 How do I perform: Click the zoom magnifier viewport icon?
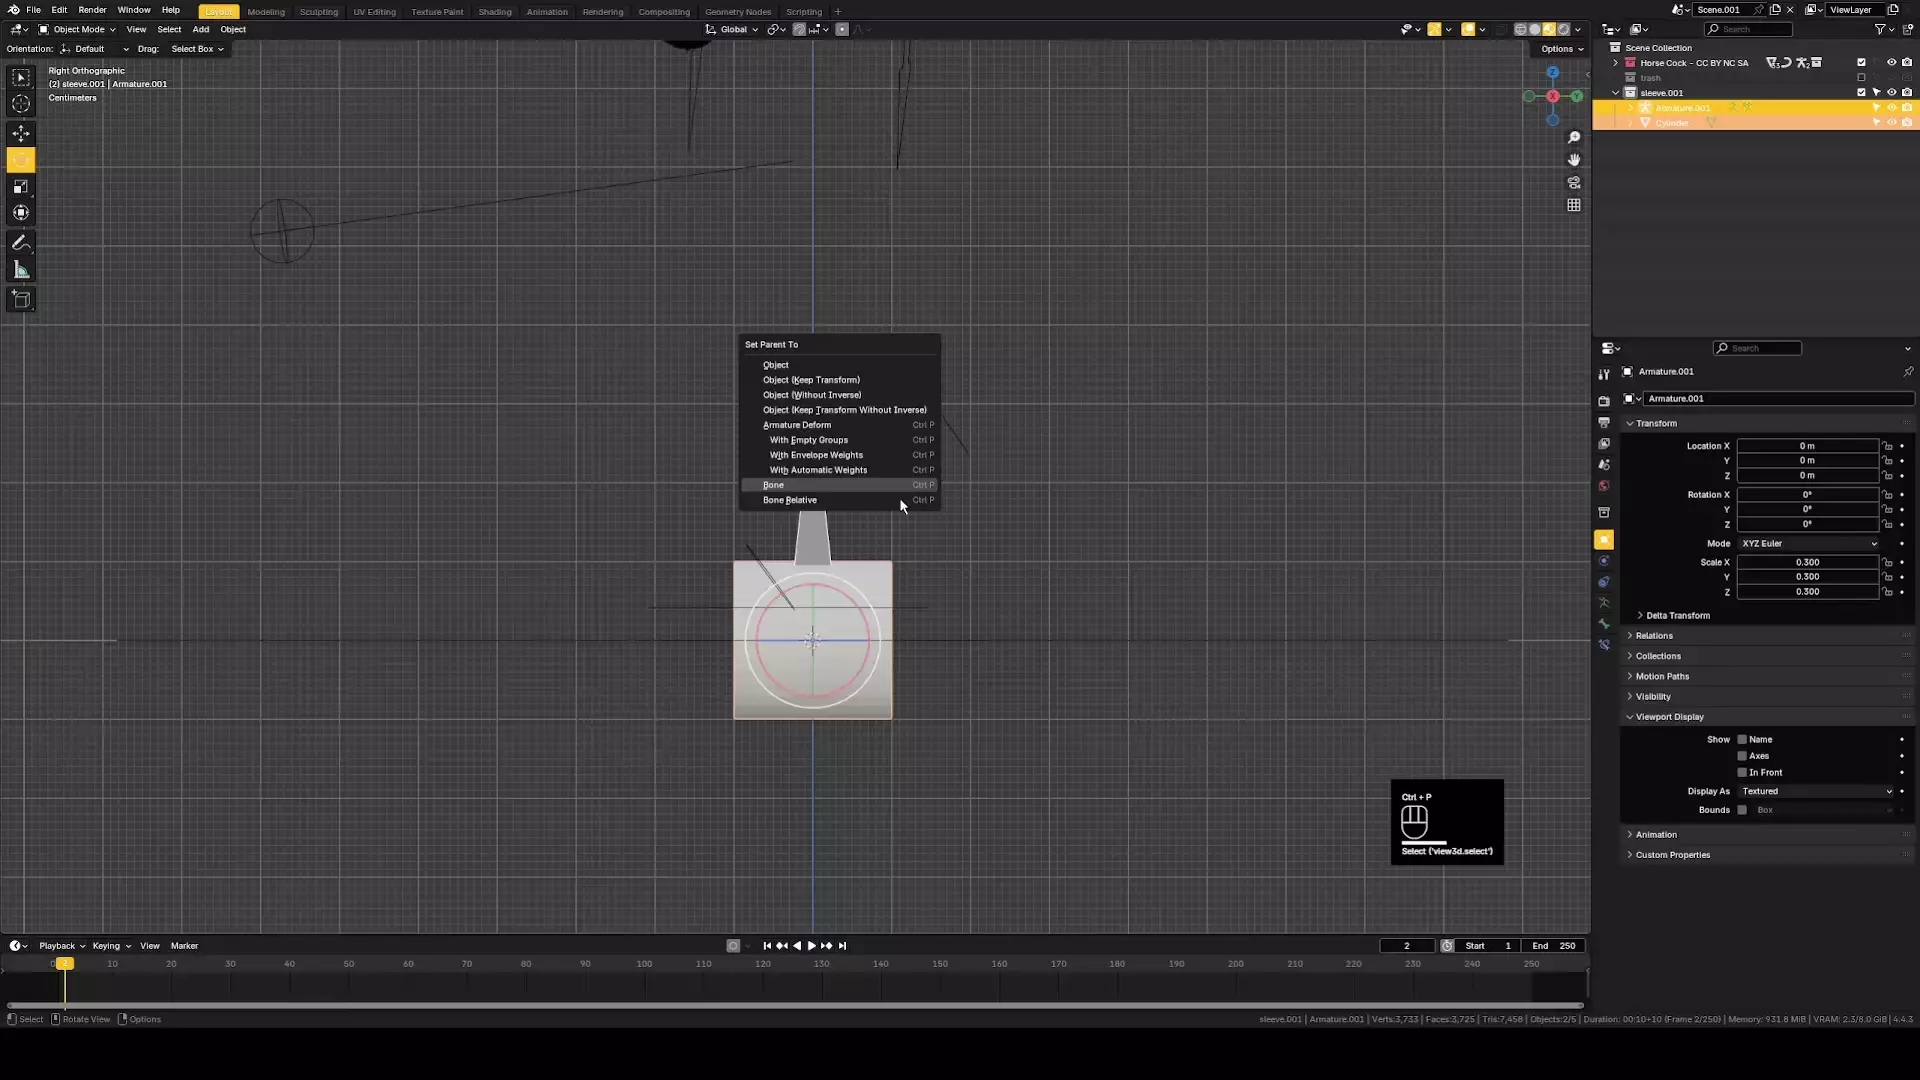(1574, 137)
